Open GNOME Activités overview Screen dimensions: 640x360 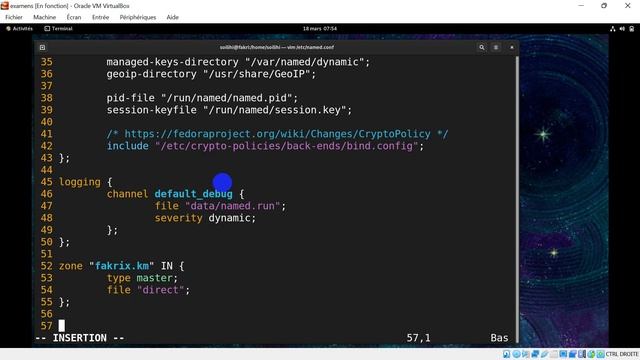19,29
